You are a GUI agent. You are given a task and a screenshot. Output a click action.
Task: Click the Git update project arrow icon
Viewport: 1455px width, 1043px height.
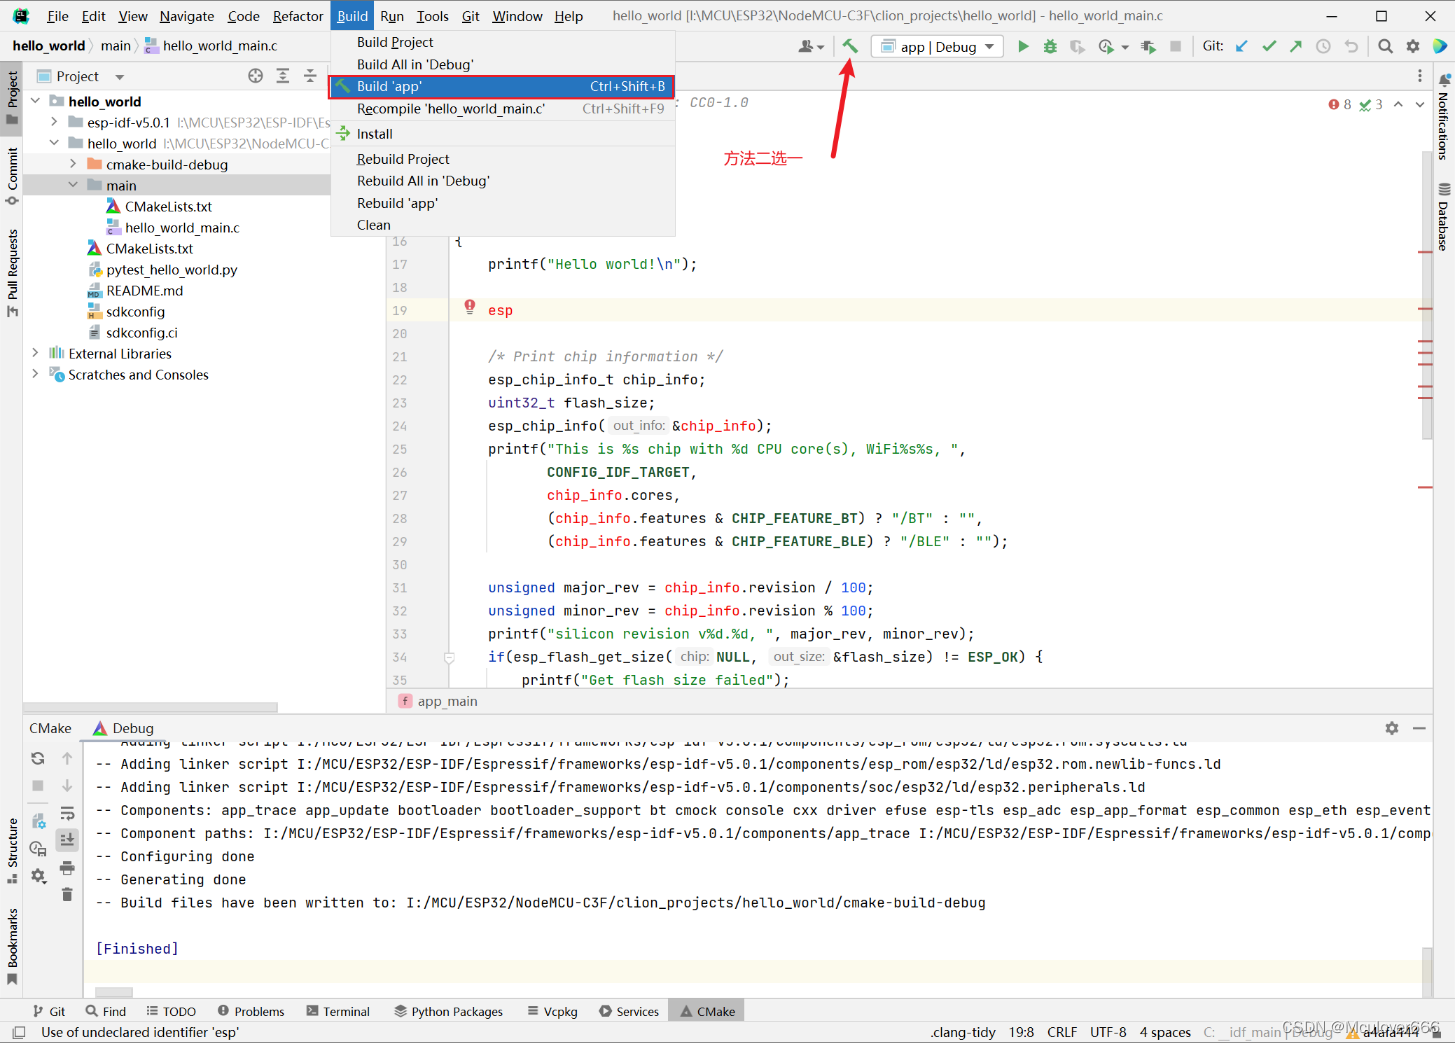[x=1242, y=46]
